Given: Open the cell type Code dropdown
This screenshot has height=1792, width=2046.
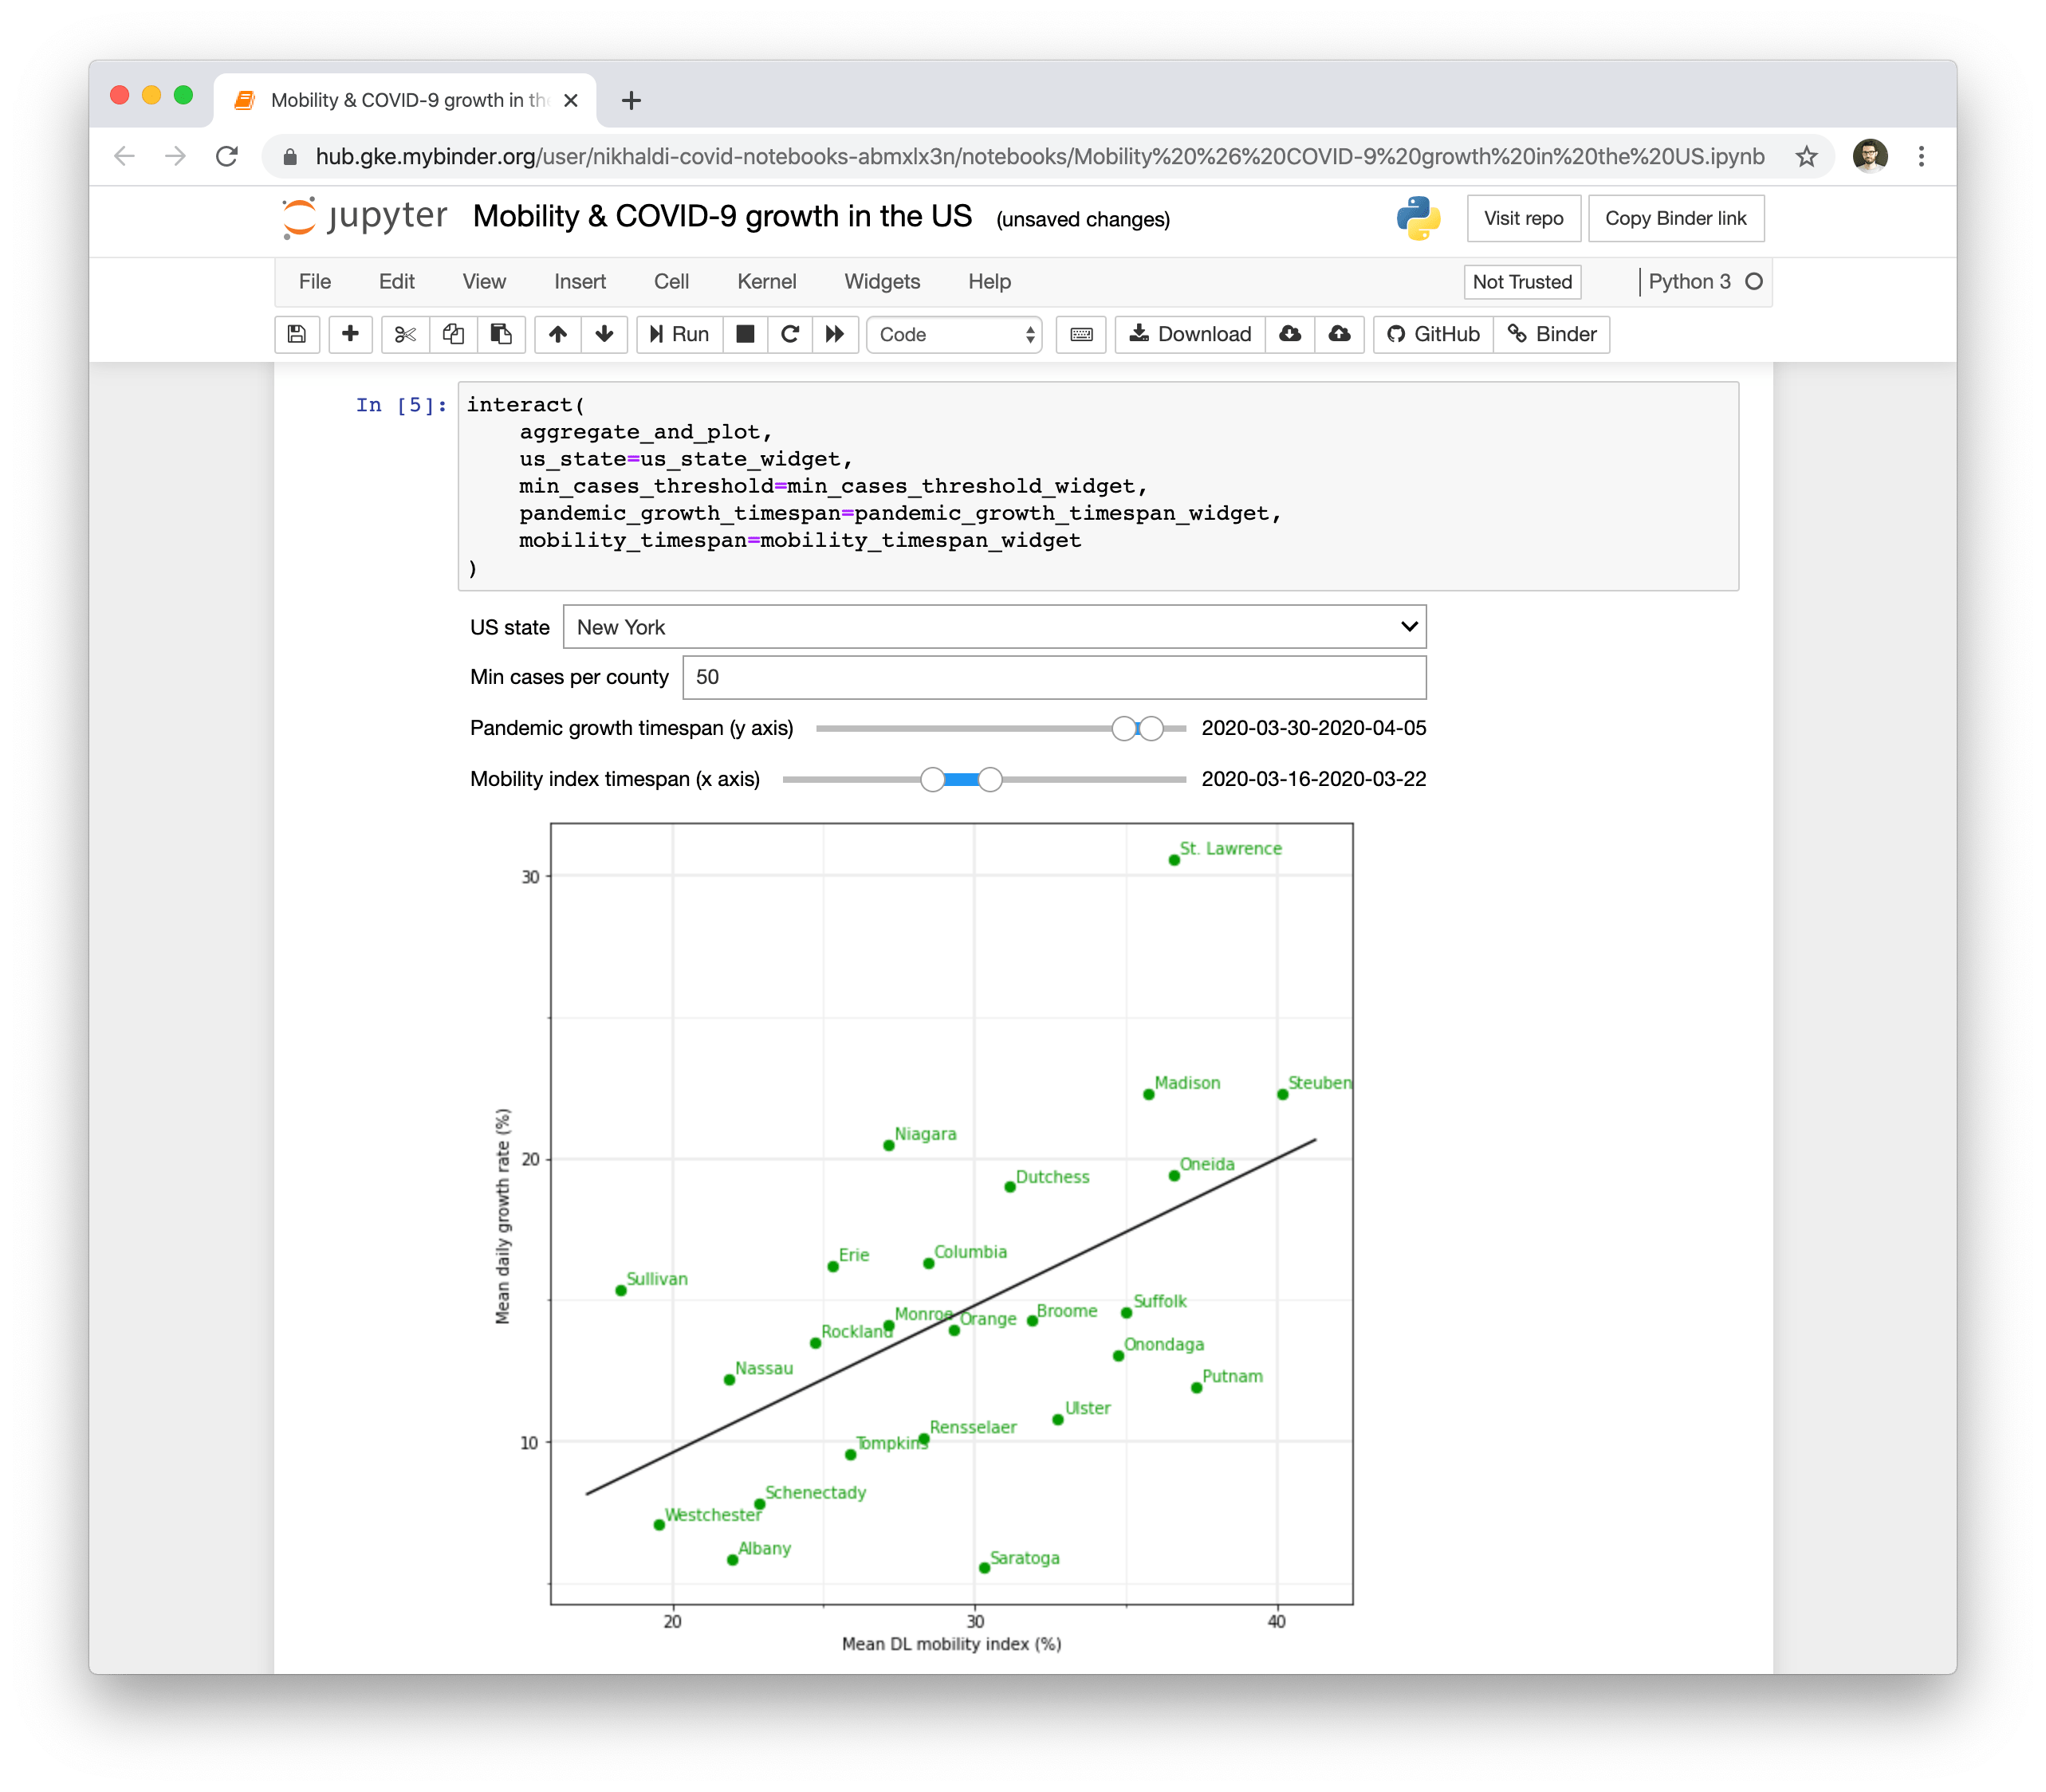Looking at the screenshot, I should pos(954,335).
